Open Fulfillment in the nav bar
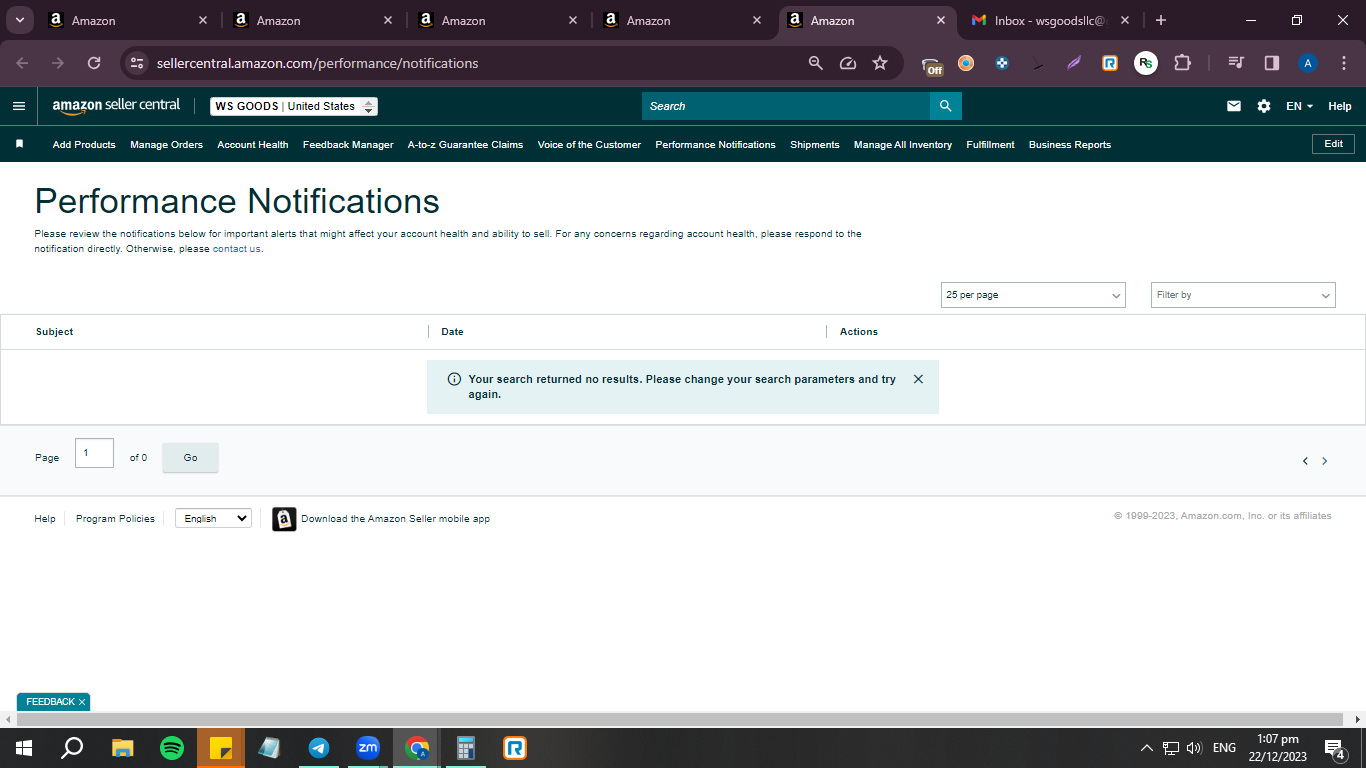Screen dimensions: 1366x768 pyautogui.click(x=990, y=145)
